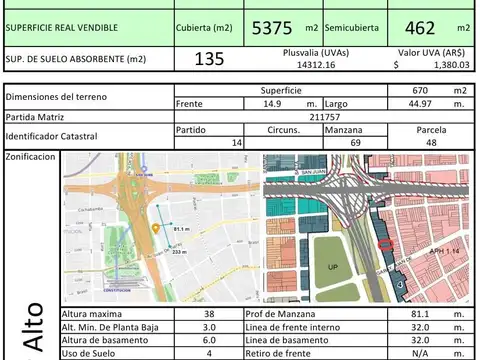Image resolution: width=480 pixels, height=360 pixels.
Task: Select the Parcela value 48
Action: click(431, 143)
